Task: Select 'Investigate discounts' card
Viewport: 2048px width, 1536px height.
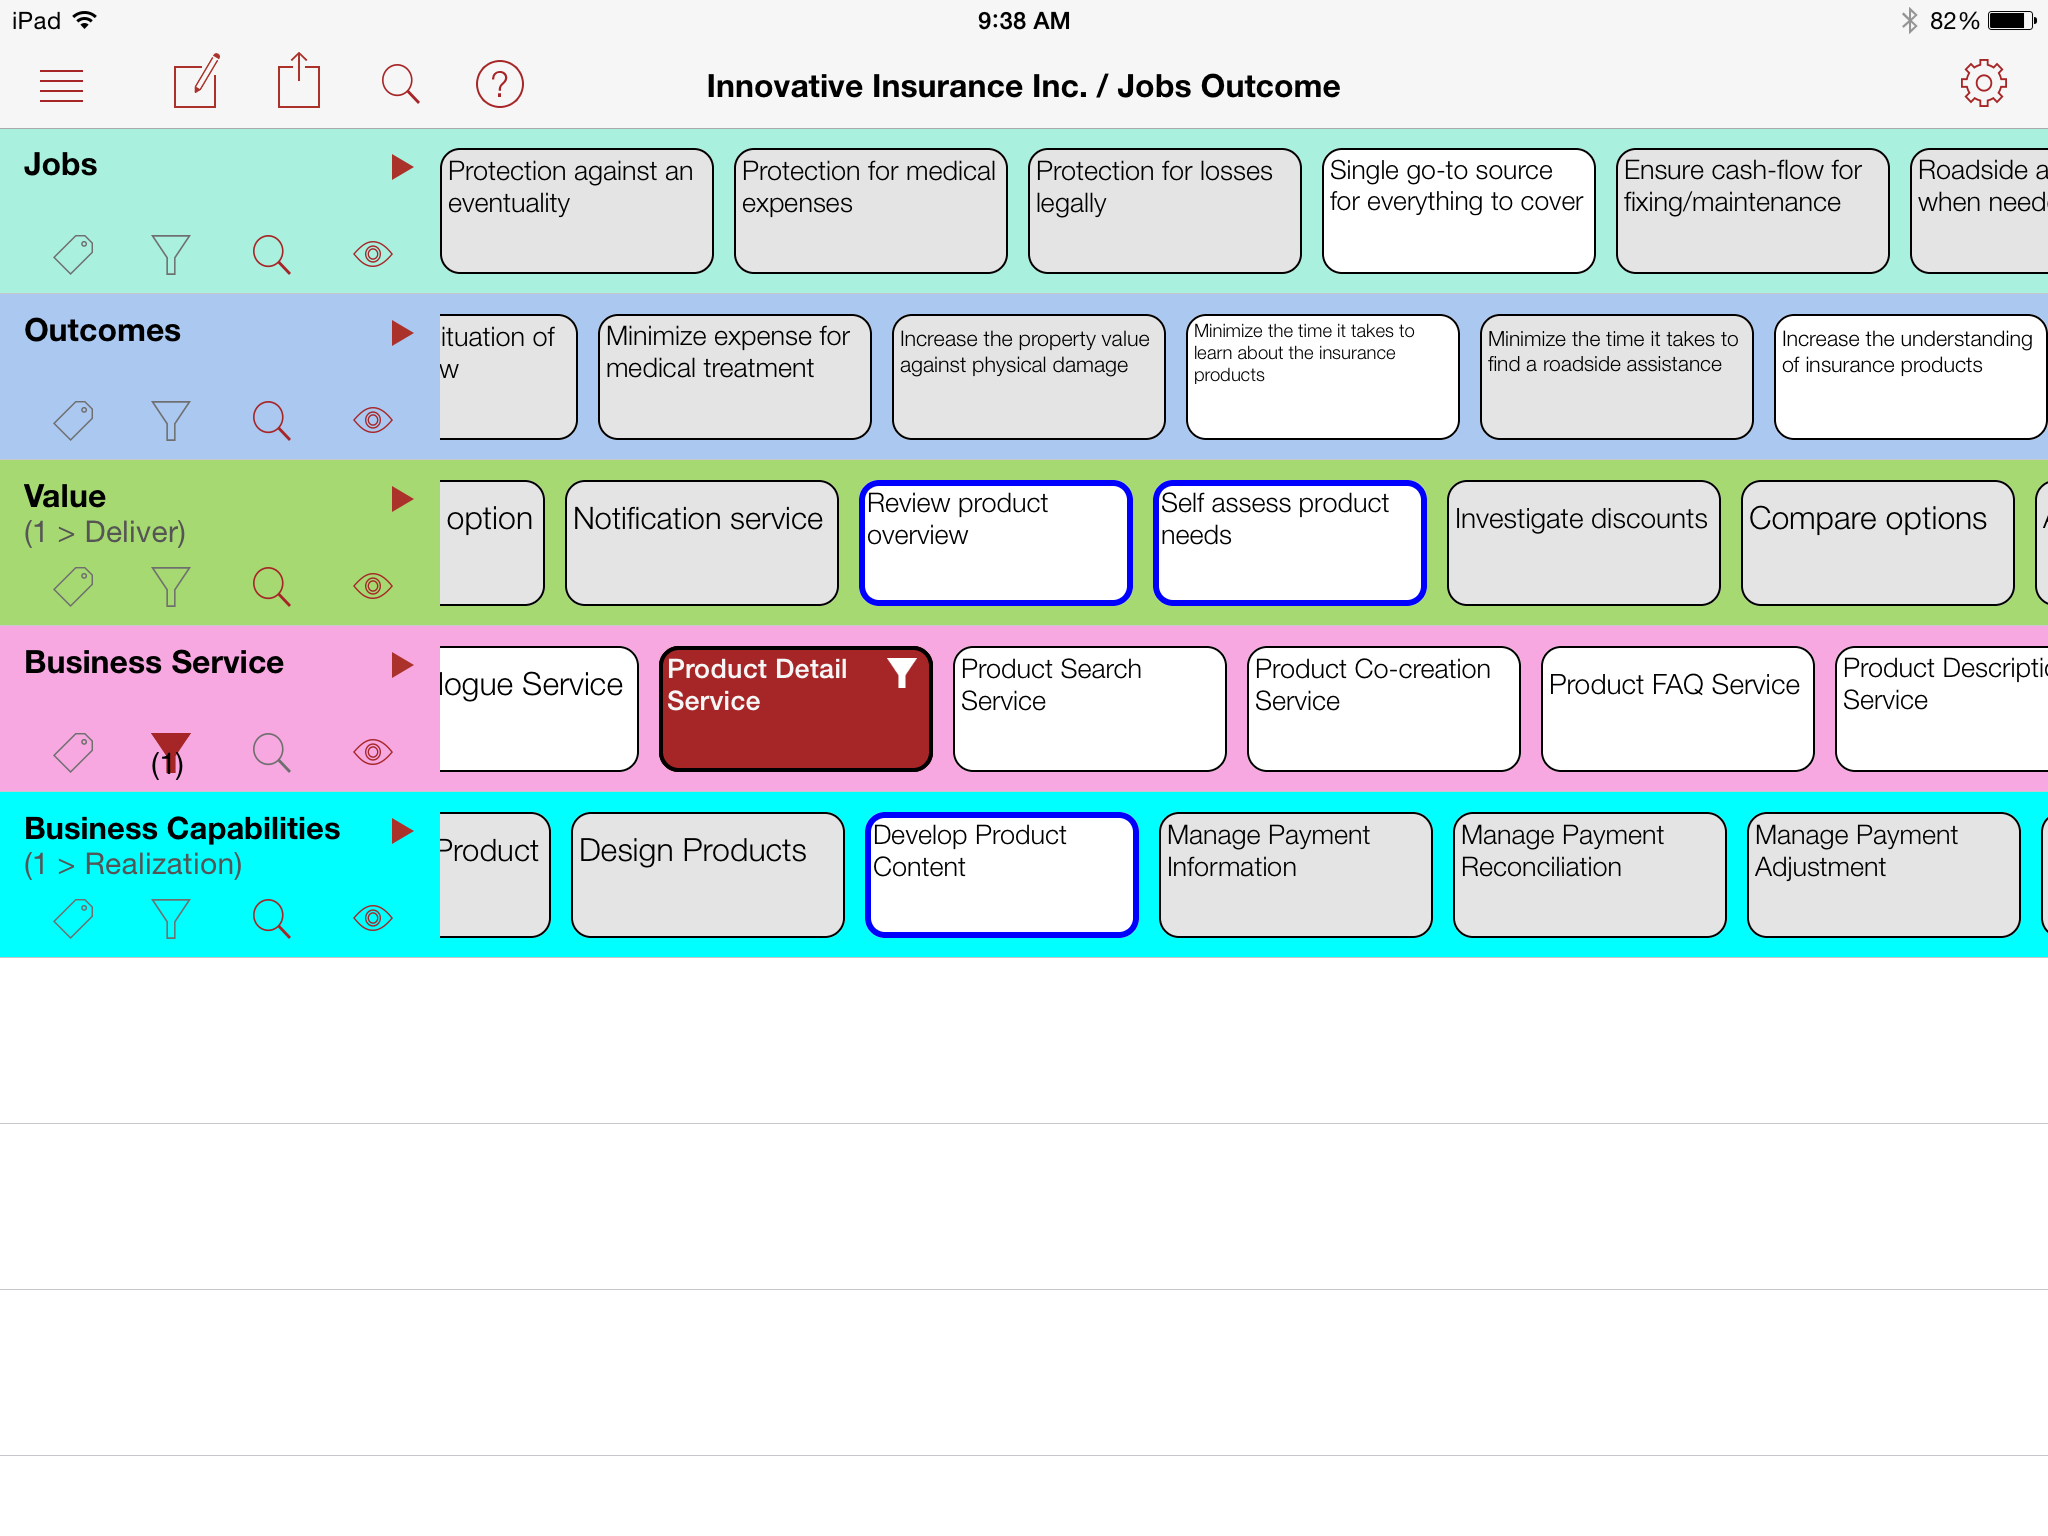Action: tap(1584, 543)
